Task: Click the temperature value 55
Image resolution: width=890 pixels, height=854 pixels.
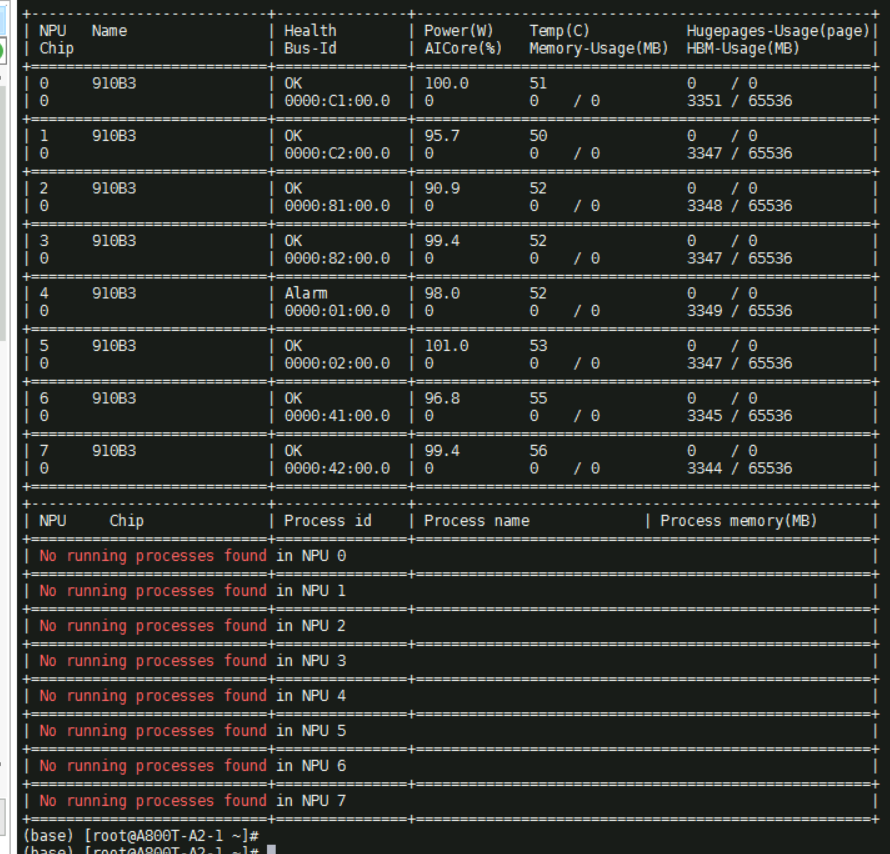Action: 538,398
